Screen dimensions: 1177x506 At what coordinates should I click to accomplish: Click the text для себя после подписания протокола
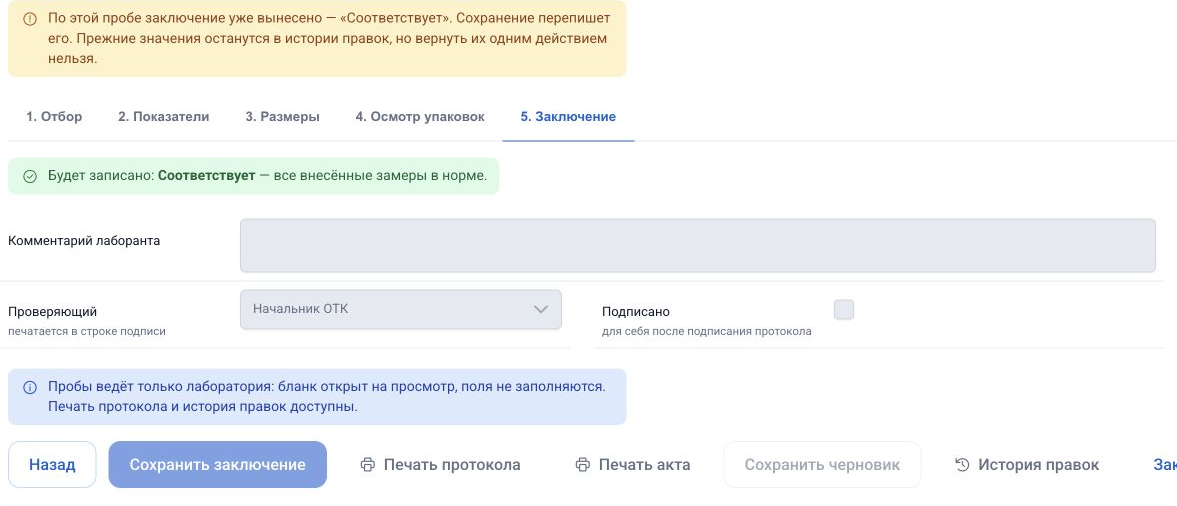[x=706, y=331]
